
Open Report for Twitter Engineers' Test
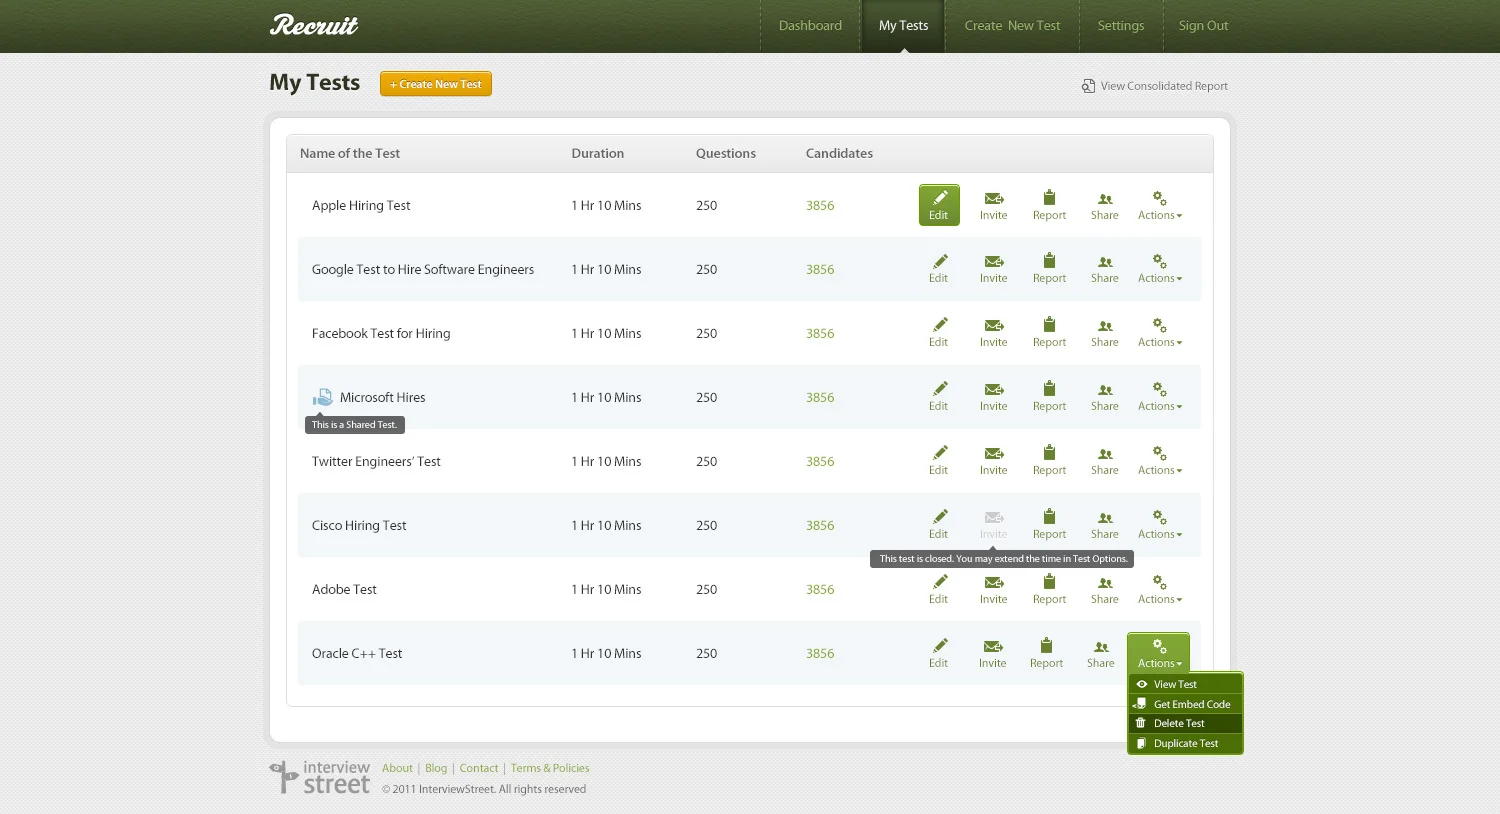tap(1049, 461)
